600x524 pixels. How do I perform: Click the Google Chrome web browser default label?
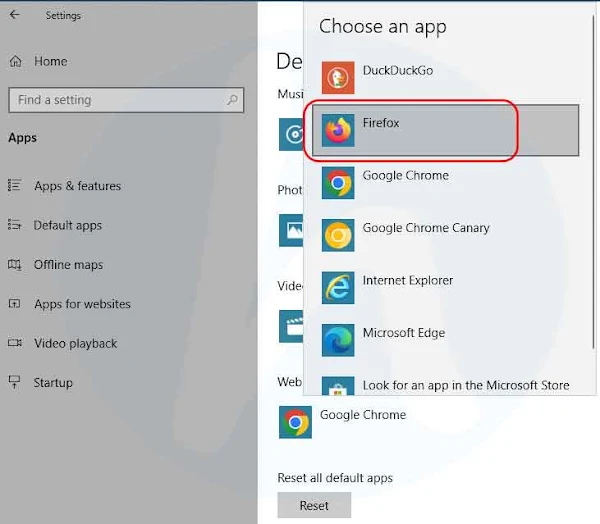(x=363, y=415)
